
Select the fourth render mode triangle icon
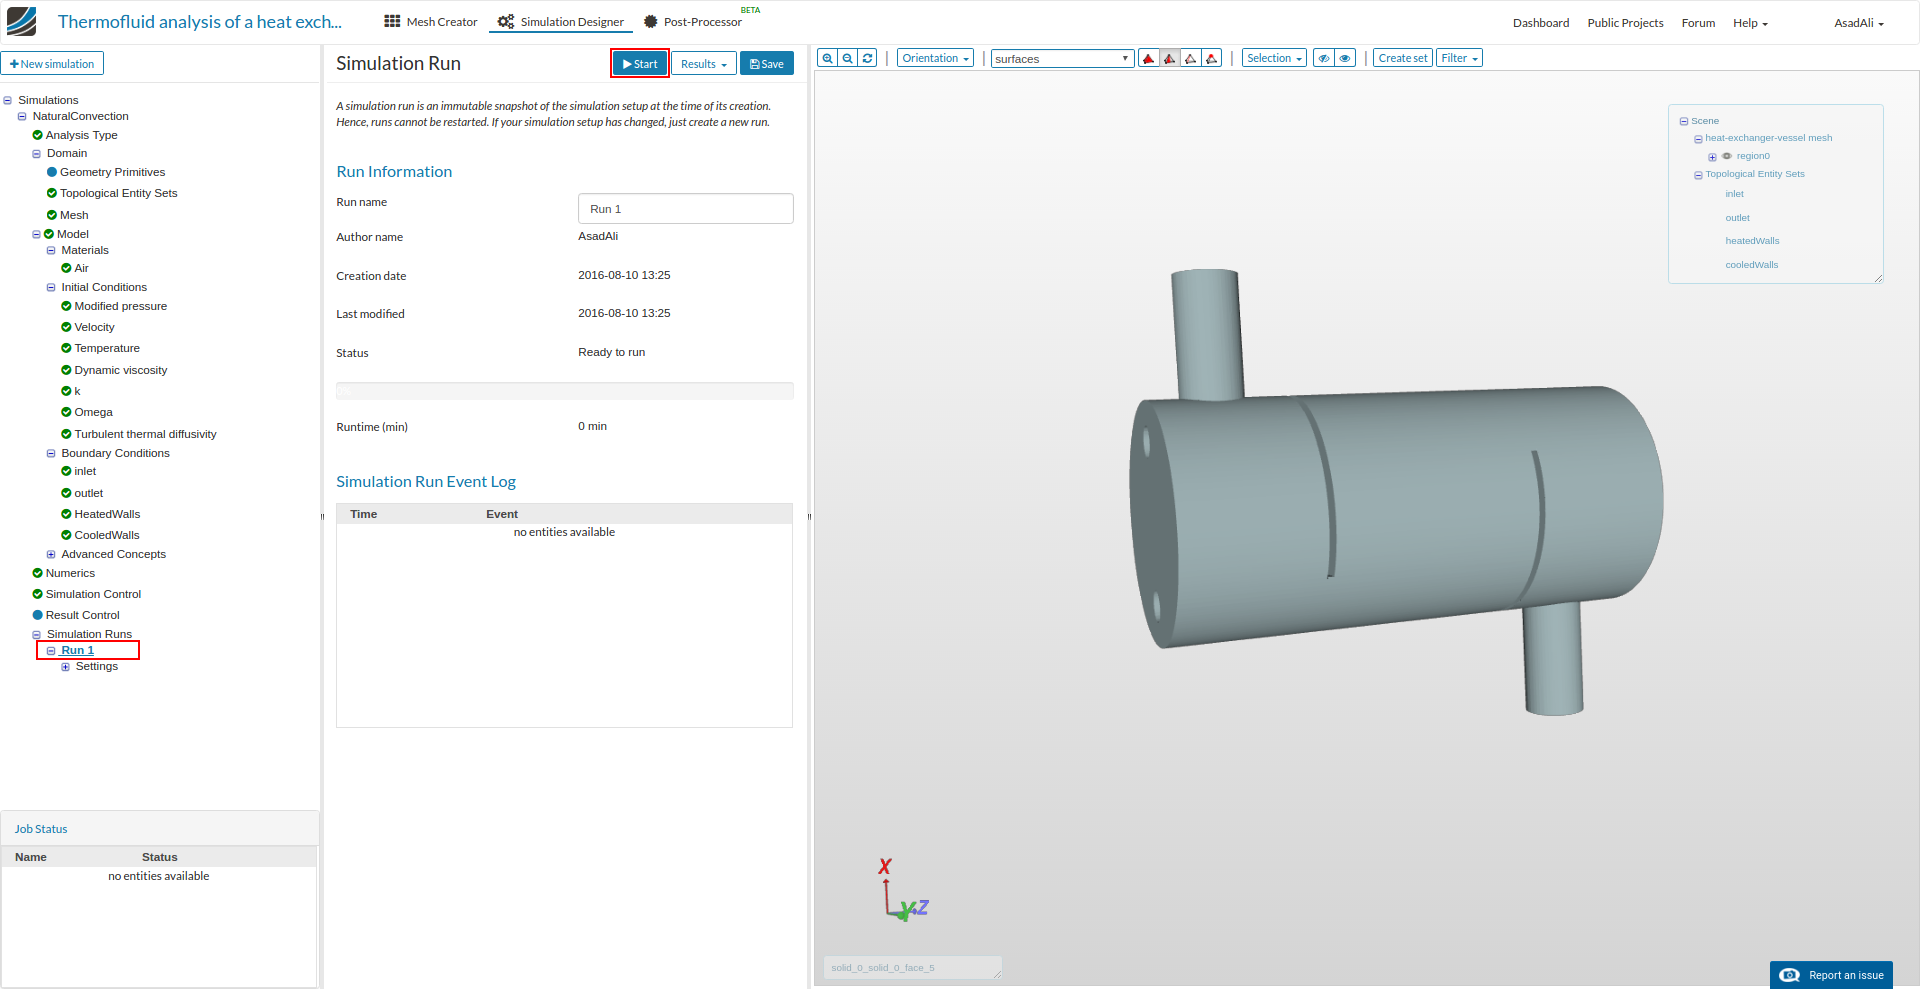(1212, 58)
